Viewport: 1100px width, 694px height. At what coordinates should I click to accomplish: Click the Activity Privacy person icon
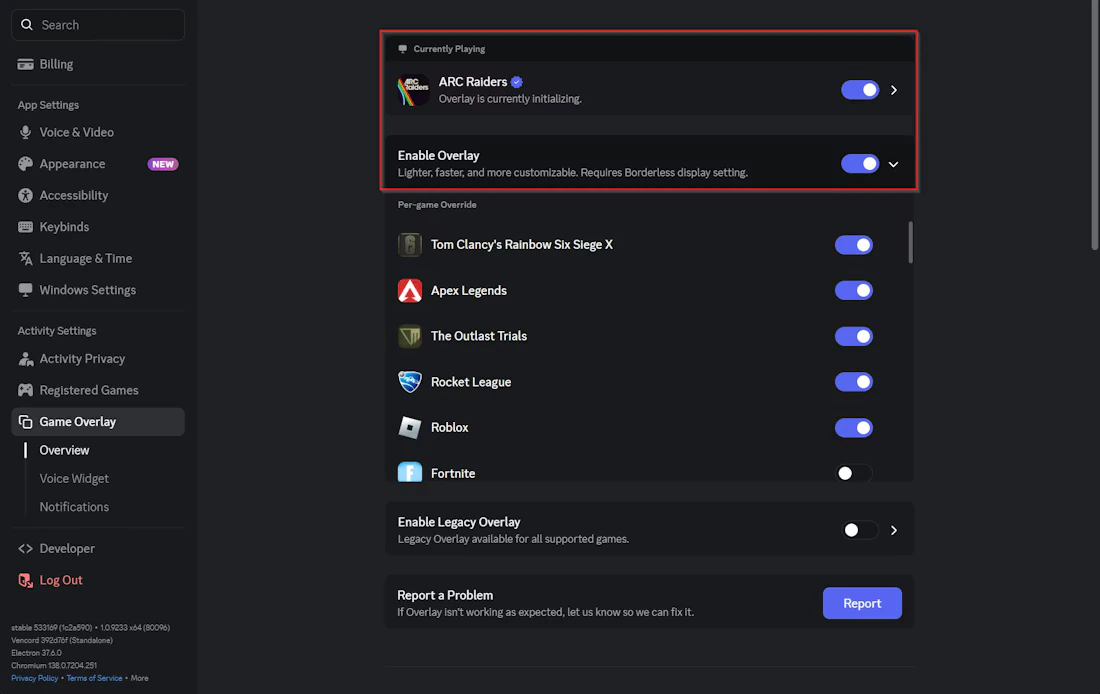tap(25, 359)
